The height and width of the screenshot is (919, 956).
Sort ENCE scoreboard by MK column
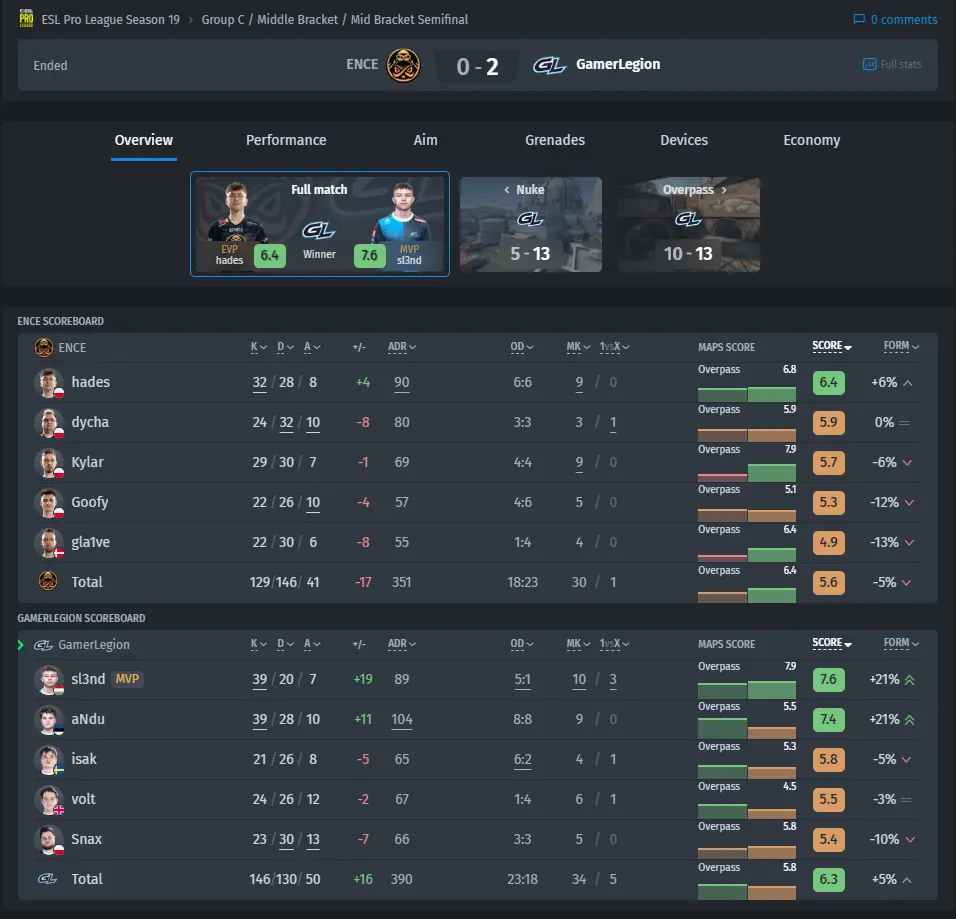click(578, 347)
